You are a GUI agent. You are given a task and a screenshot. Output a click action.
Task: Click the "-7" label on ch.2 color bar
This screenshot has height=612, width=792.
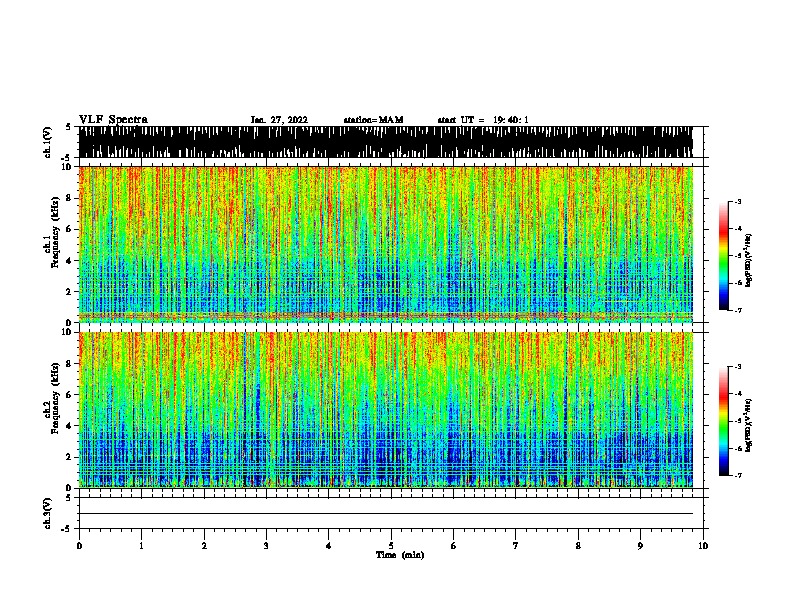[x=738, y=475]
